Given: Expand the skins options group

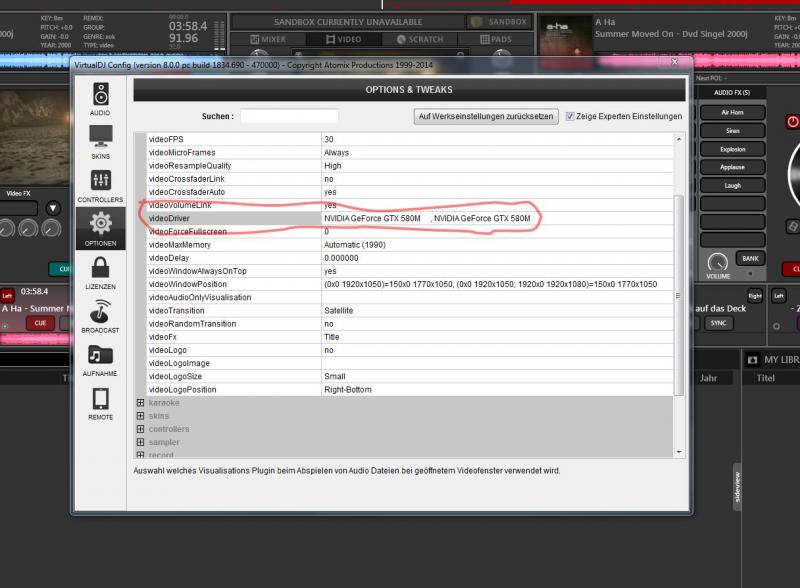Looking at the screenshot, I should (x=140, y=416).
